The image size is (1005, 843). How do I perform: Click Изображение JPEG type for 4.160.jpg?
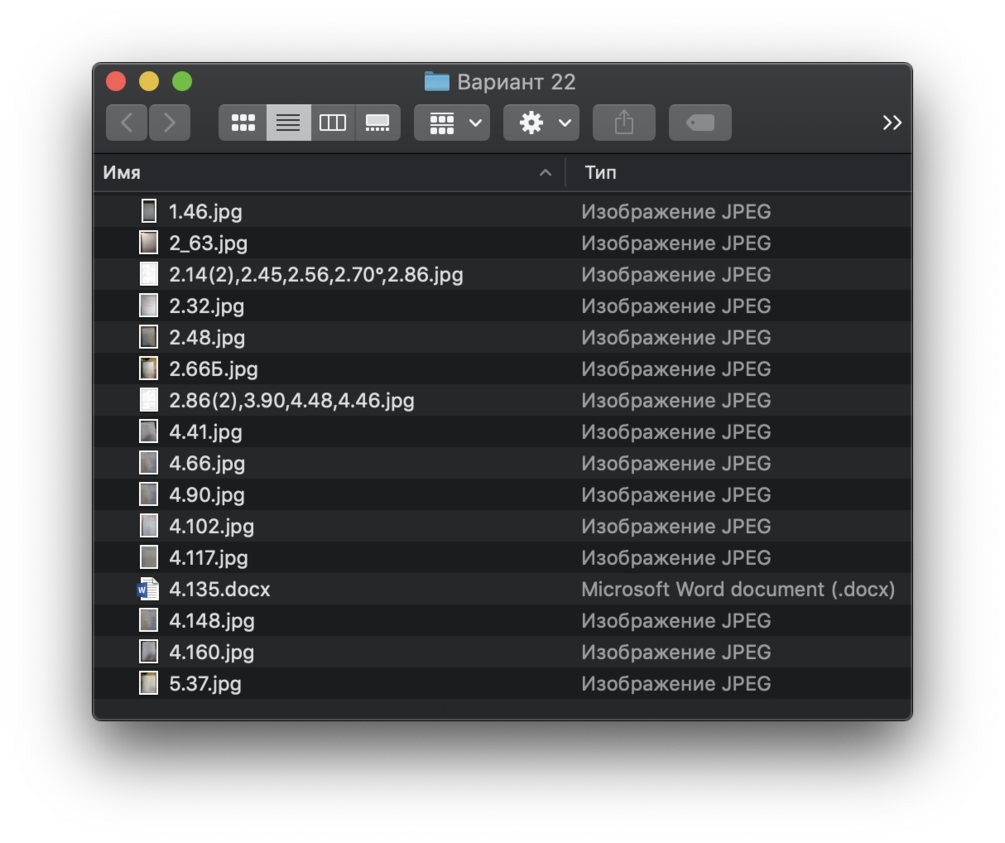(x=676, y=652)
